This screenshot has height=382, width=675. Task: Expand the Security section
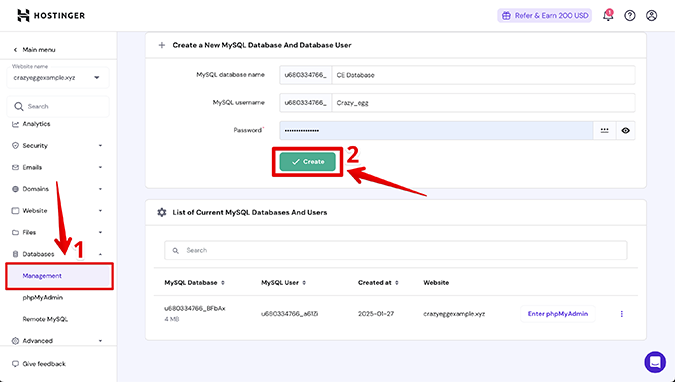pos(100,146)
